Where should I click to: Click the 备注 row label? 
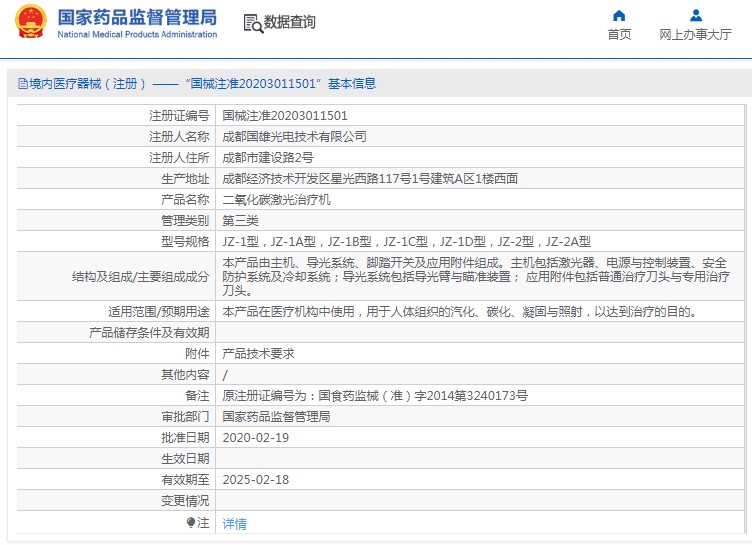pyautogui.click(x=197, y=396)
